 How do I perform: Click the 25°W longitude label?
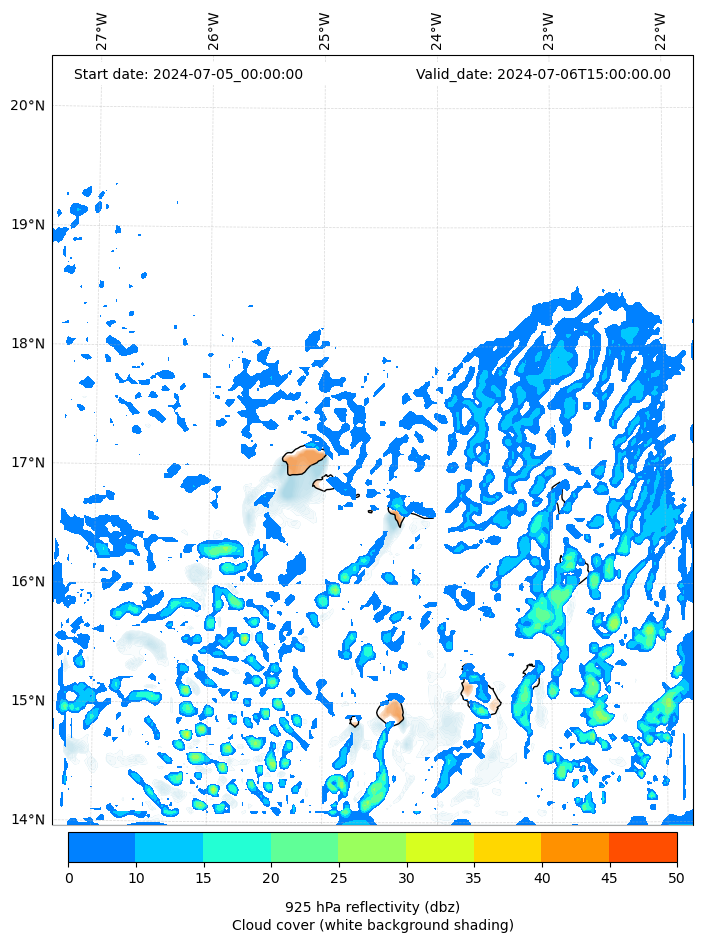point(324,31)
